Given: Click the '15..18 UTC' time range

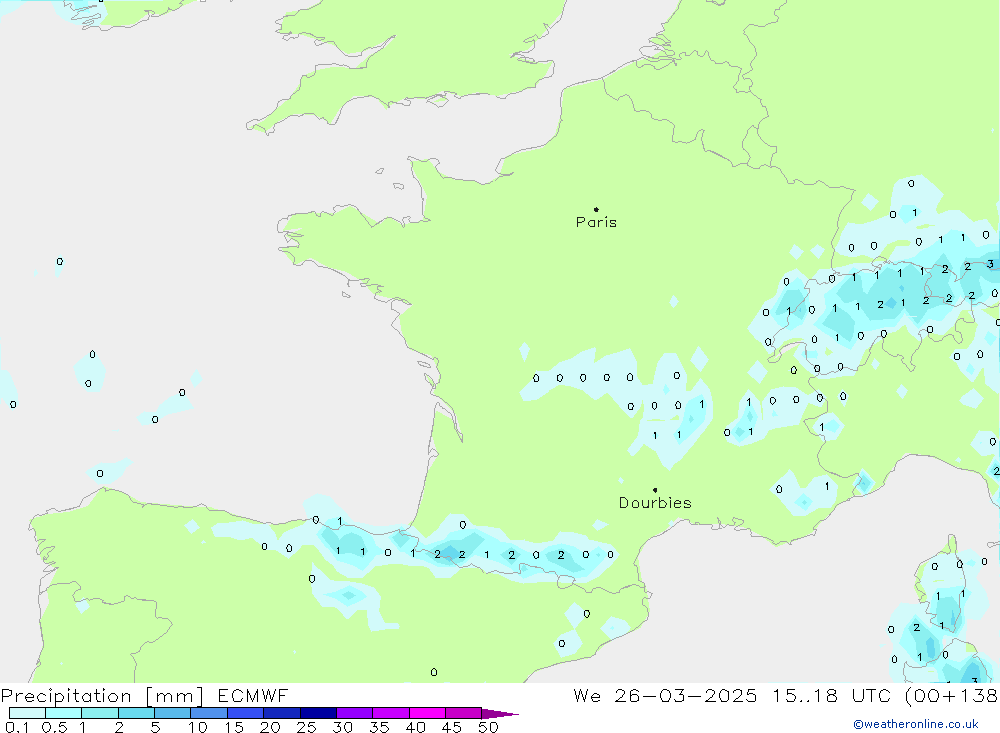Looking at the screenshot, I should [x=830, y=695].
